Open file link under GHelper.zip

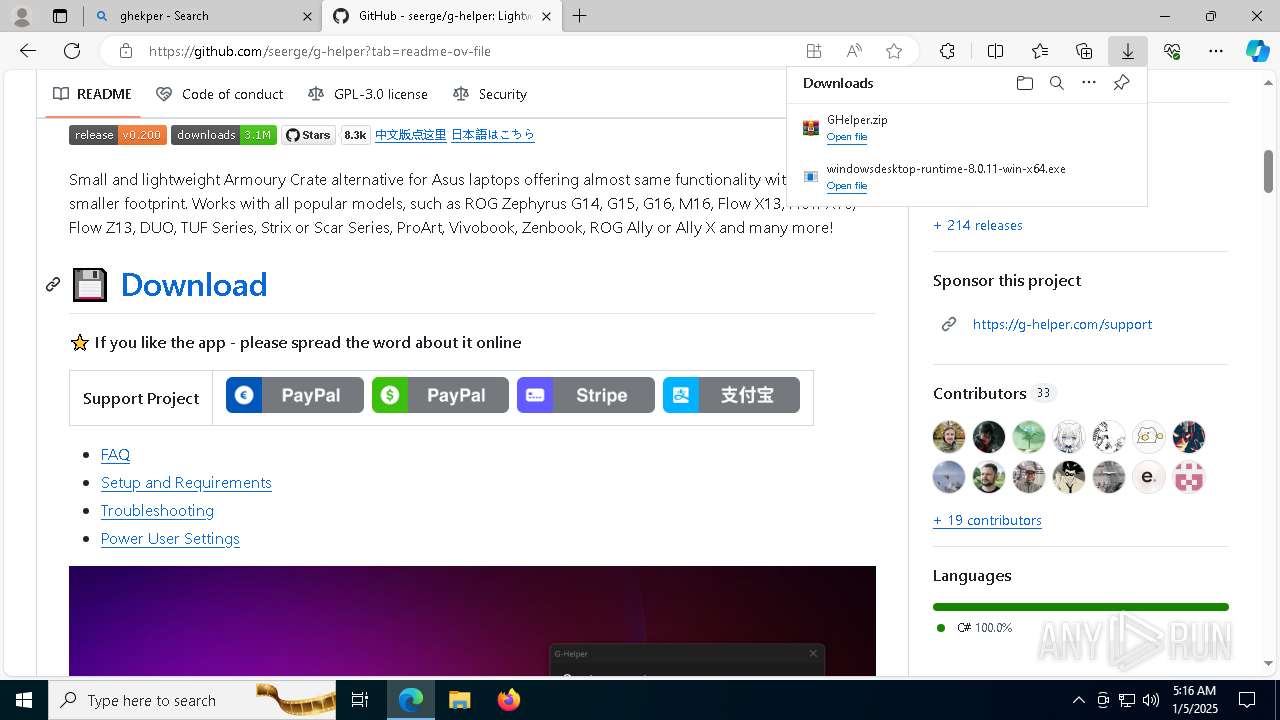pyautogui.click(x=846, y=137)
